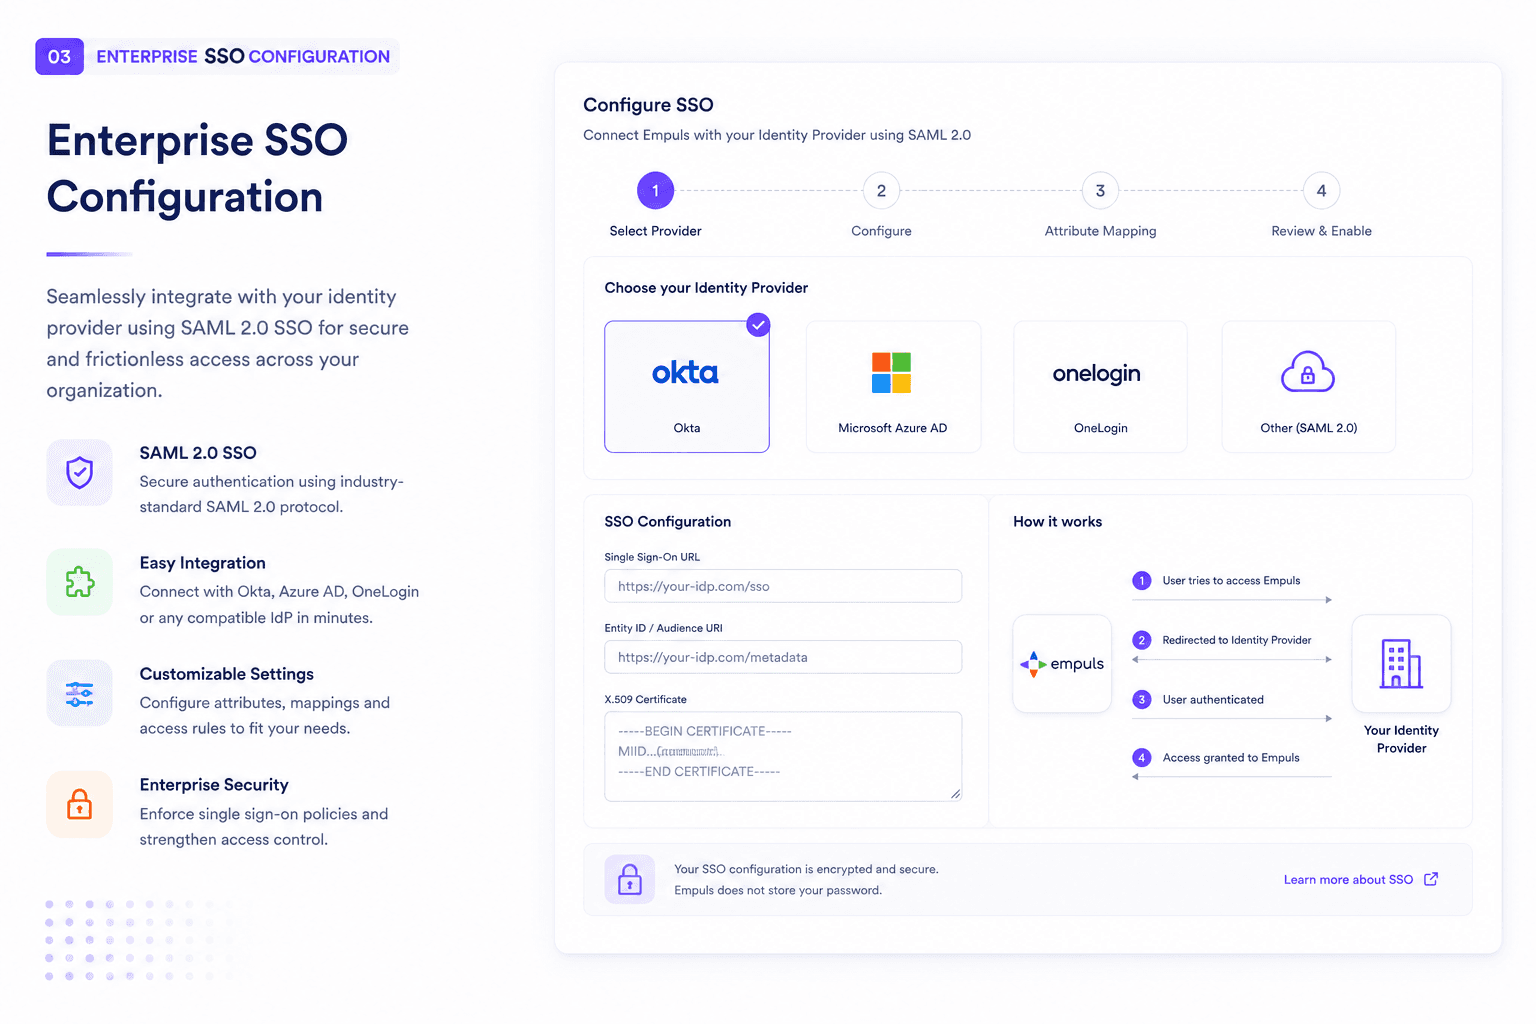1536x1024 pixels.
Task: Focus the Entity ID / Audience URI field
Action: (x=783, y=657)
